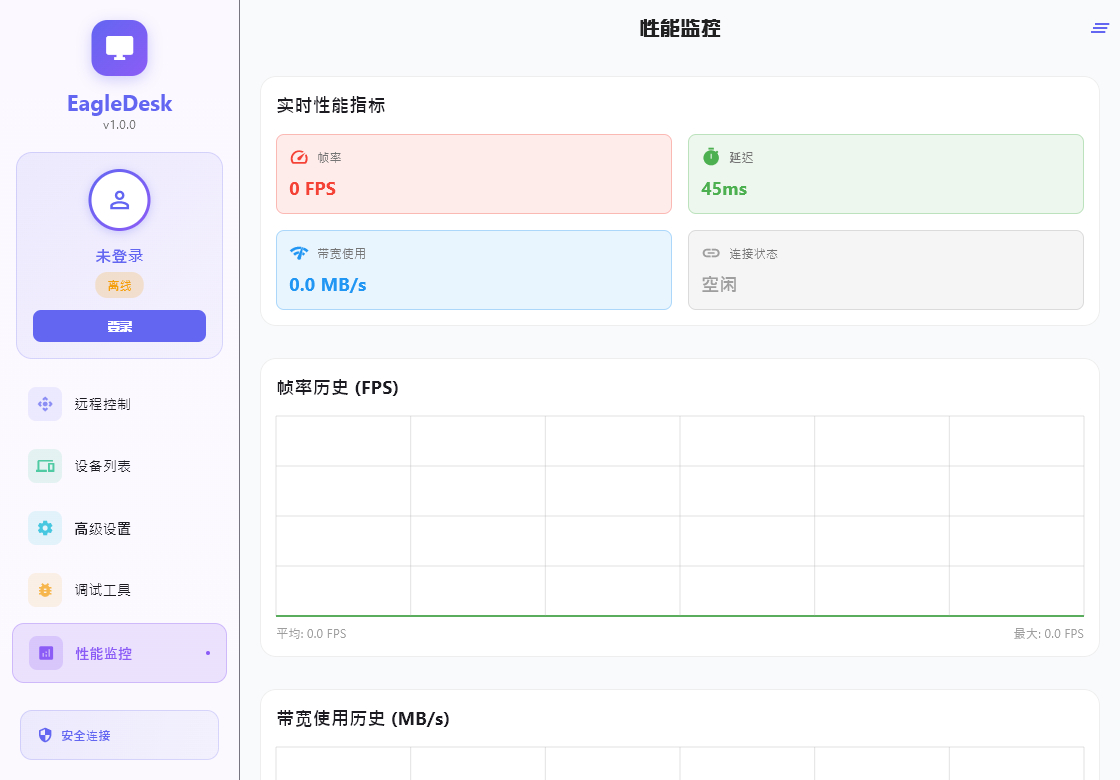
Task: Select the 性能监控 bar-chart icon
Action: coord(44,653)
